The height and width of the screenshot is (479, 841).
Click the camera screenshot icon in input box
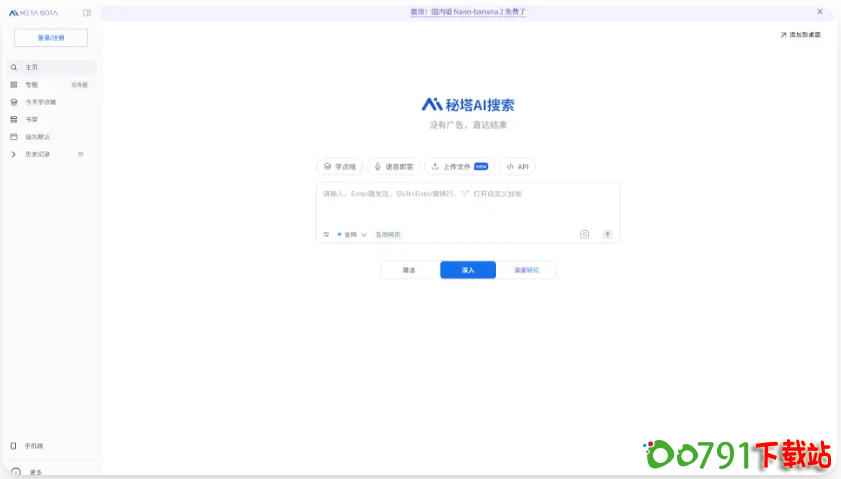(x=584, y=235)
